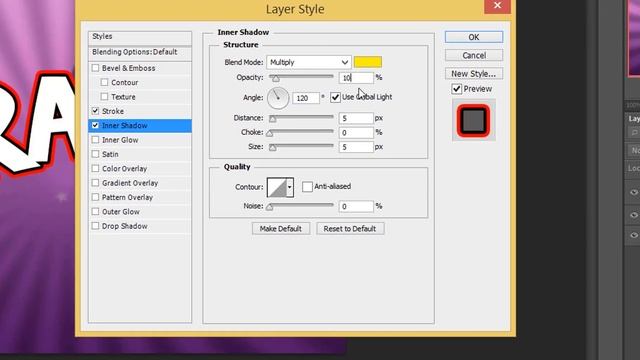Click the Noise value field

point(356,206)
